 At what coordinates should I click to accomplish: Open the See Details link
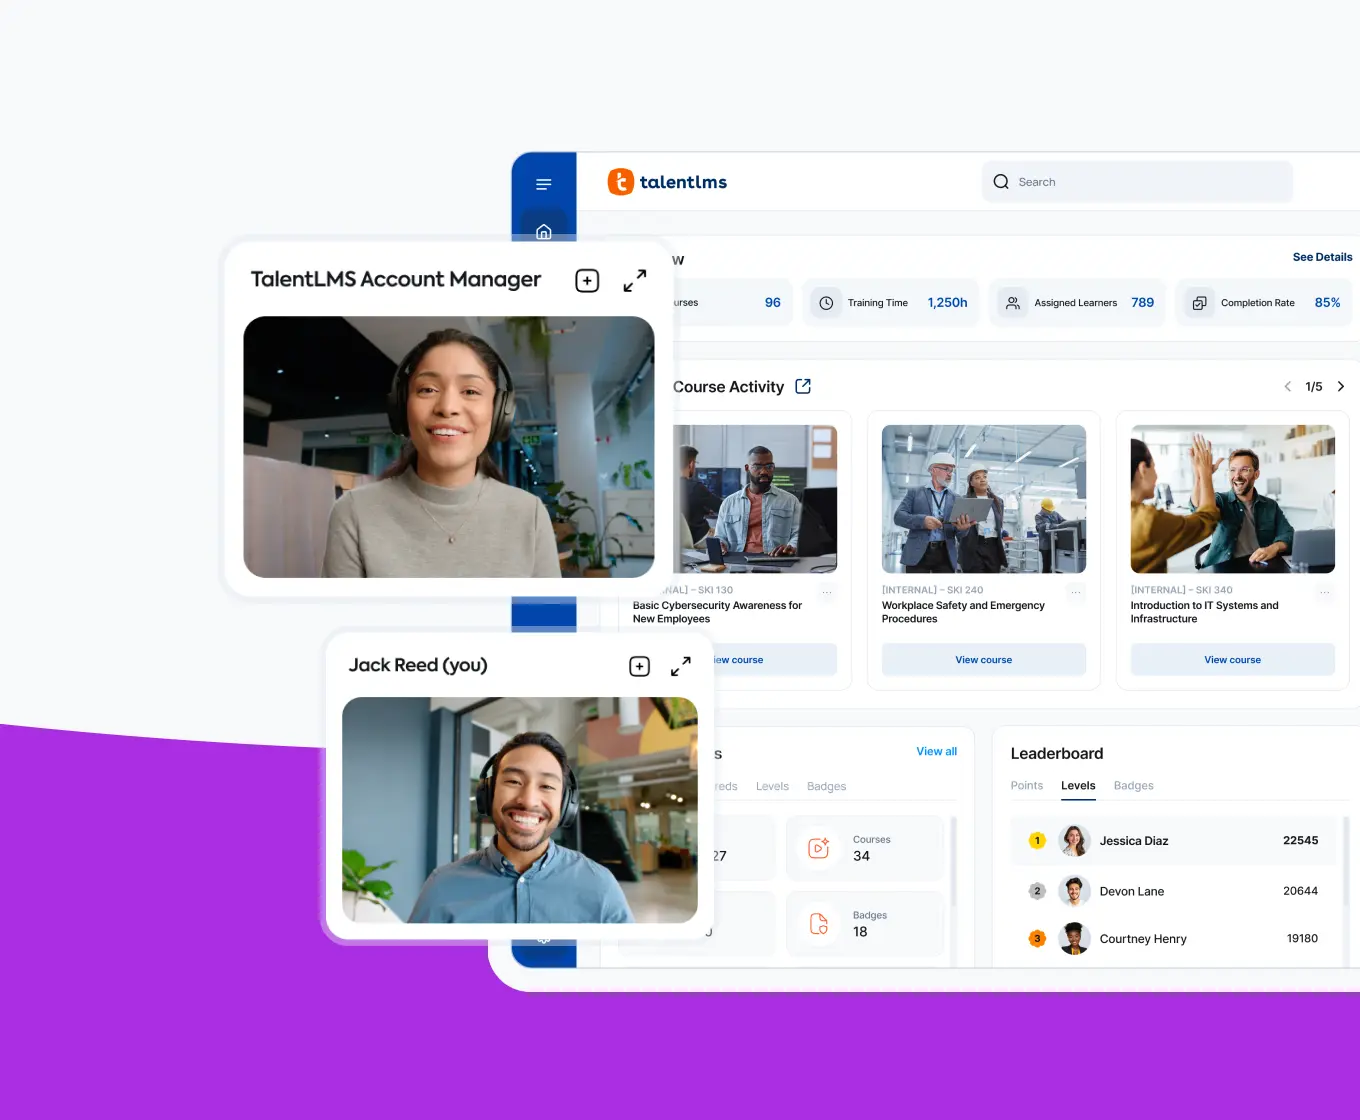(x=1322, y=257)
